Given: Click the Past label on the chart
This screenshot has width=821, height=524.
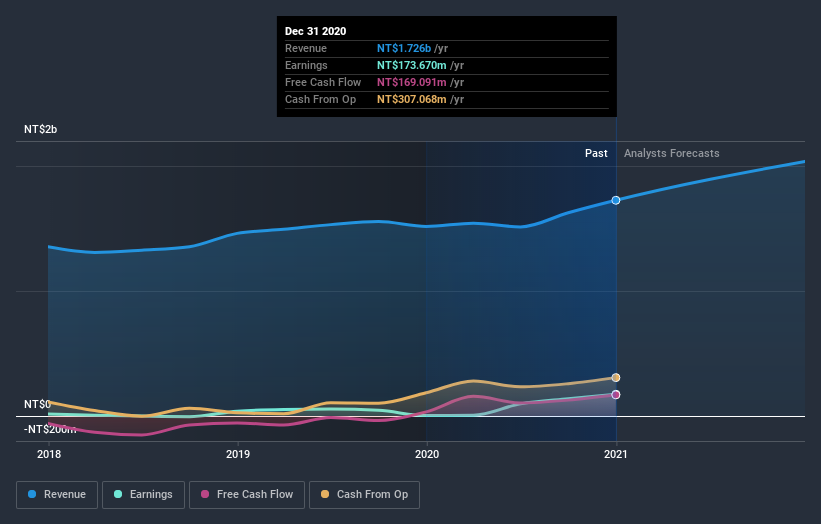Looking at the screenshot, I should [596, 153].
